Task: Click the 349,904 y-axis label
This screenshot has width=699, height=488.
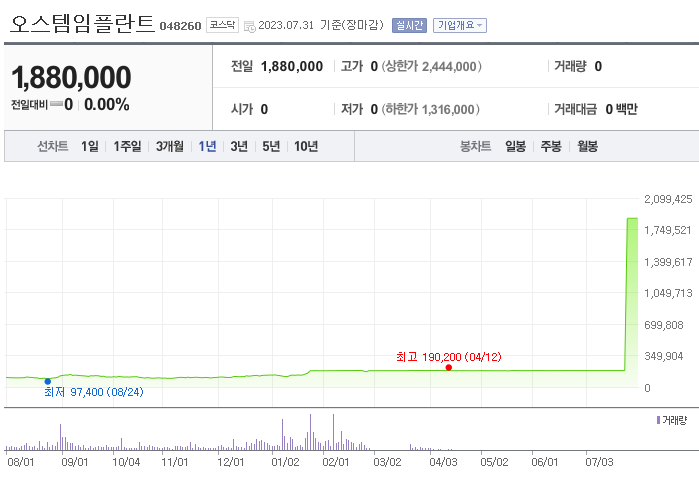Action: tap(663, 356)
